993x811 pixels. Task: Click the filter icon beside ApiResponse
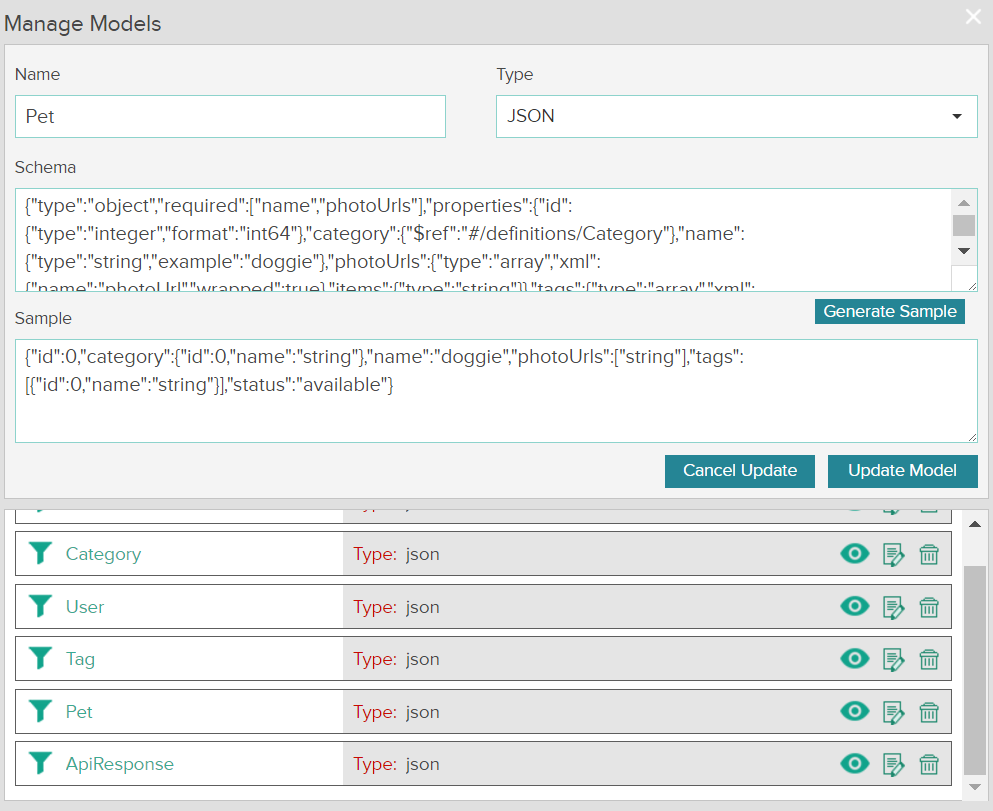click(40, 764)
